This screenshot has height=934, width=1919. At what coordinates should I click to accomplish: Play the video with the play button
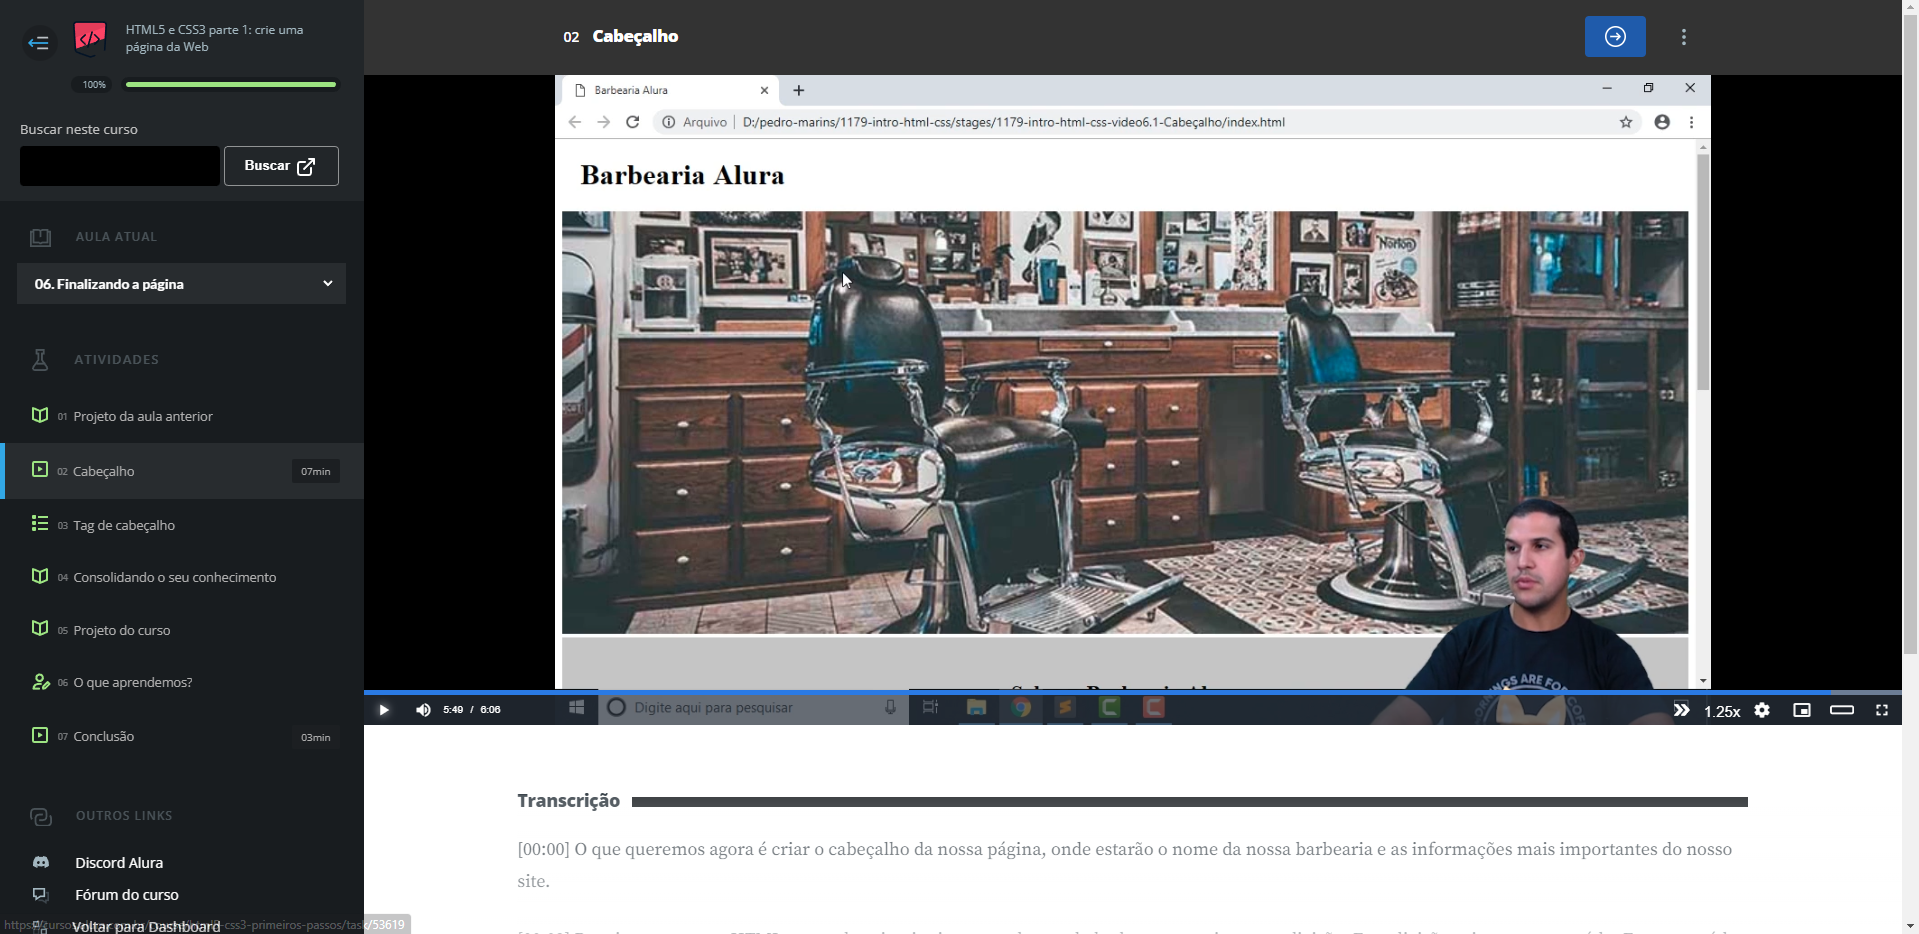383,710
